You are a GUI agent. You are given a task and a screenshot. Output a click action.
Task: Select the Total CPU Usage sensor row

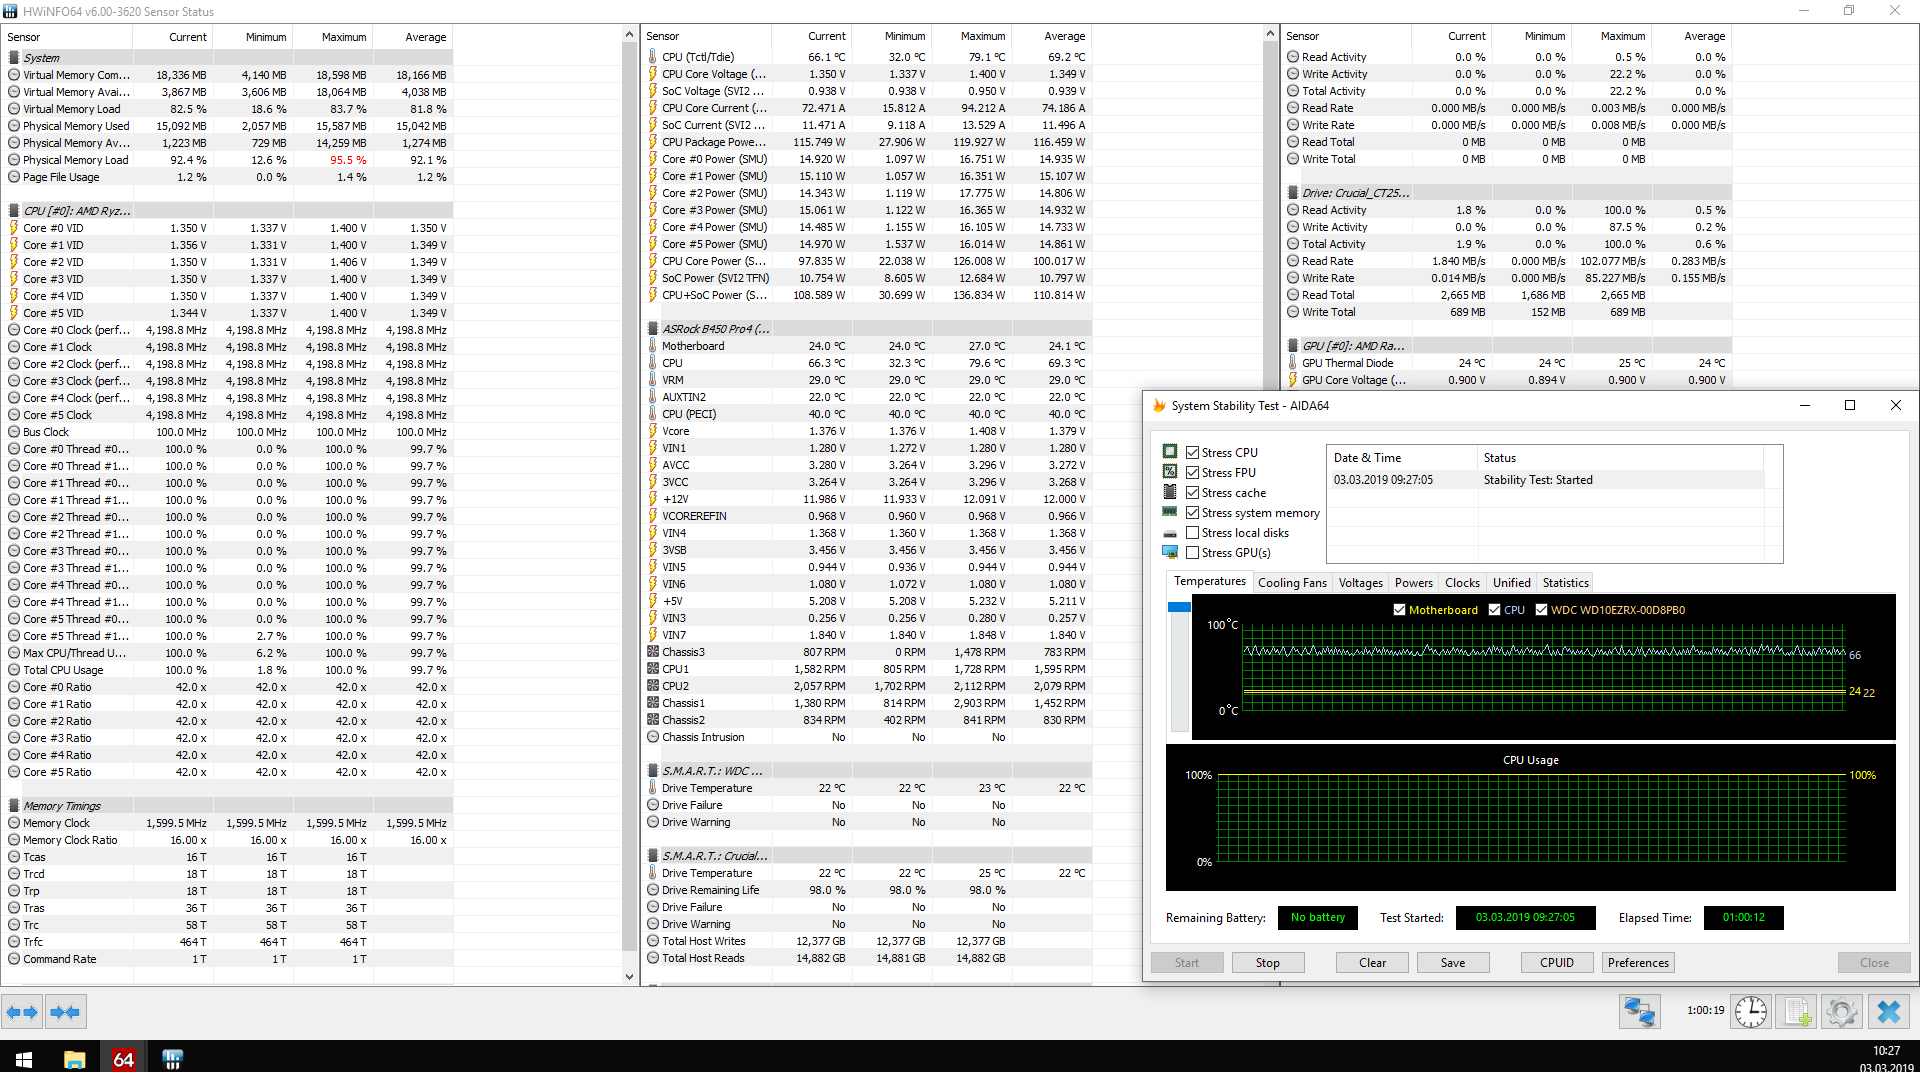(x=228, y=670)
